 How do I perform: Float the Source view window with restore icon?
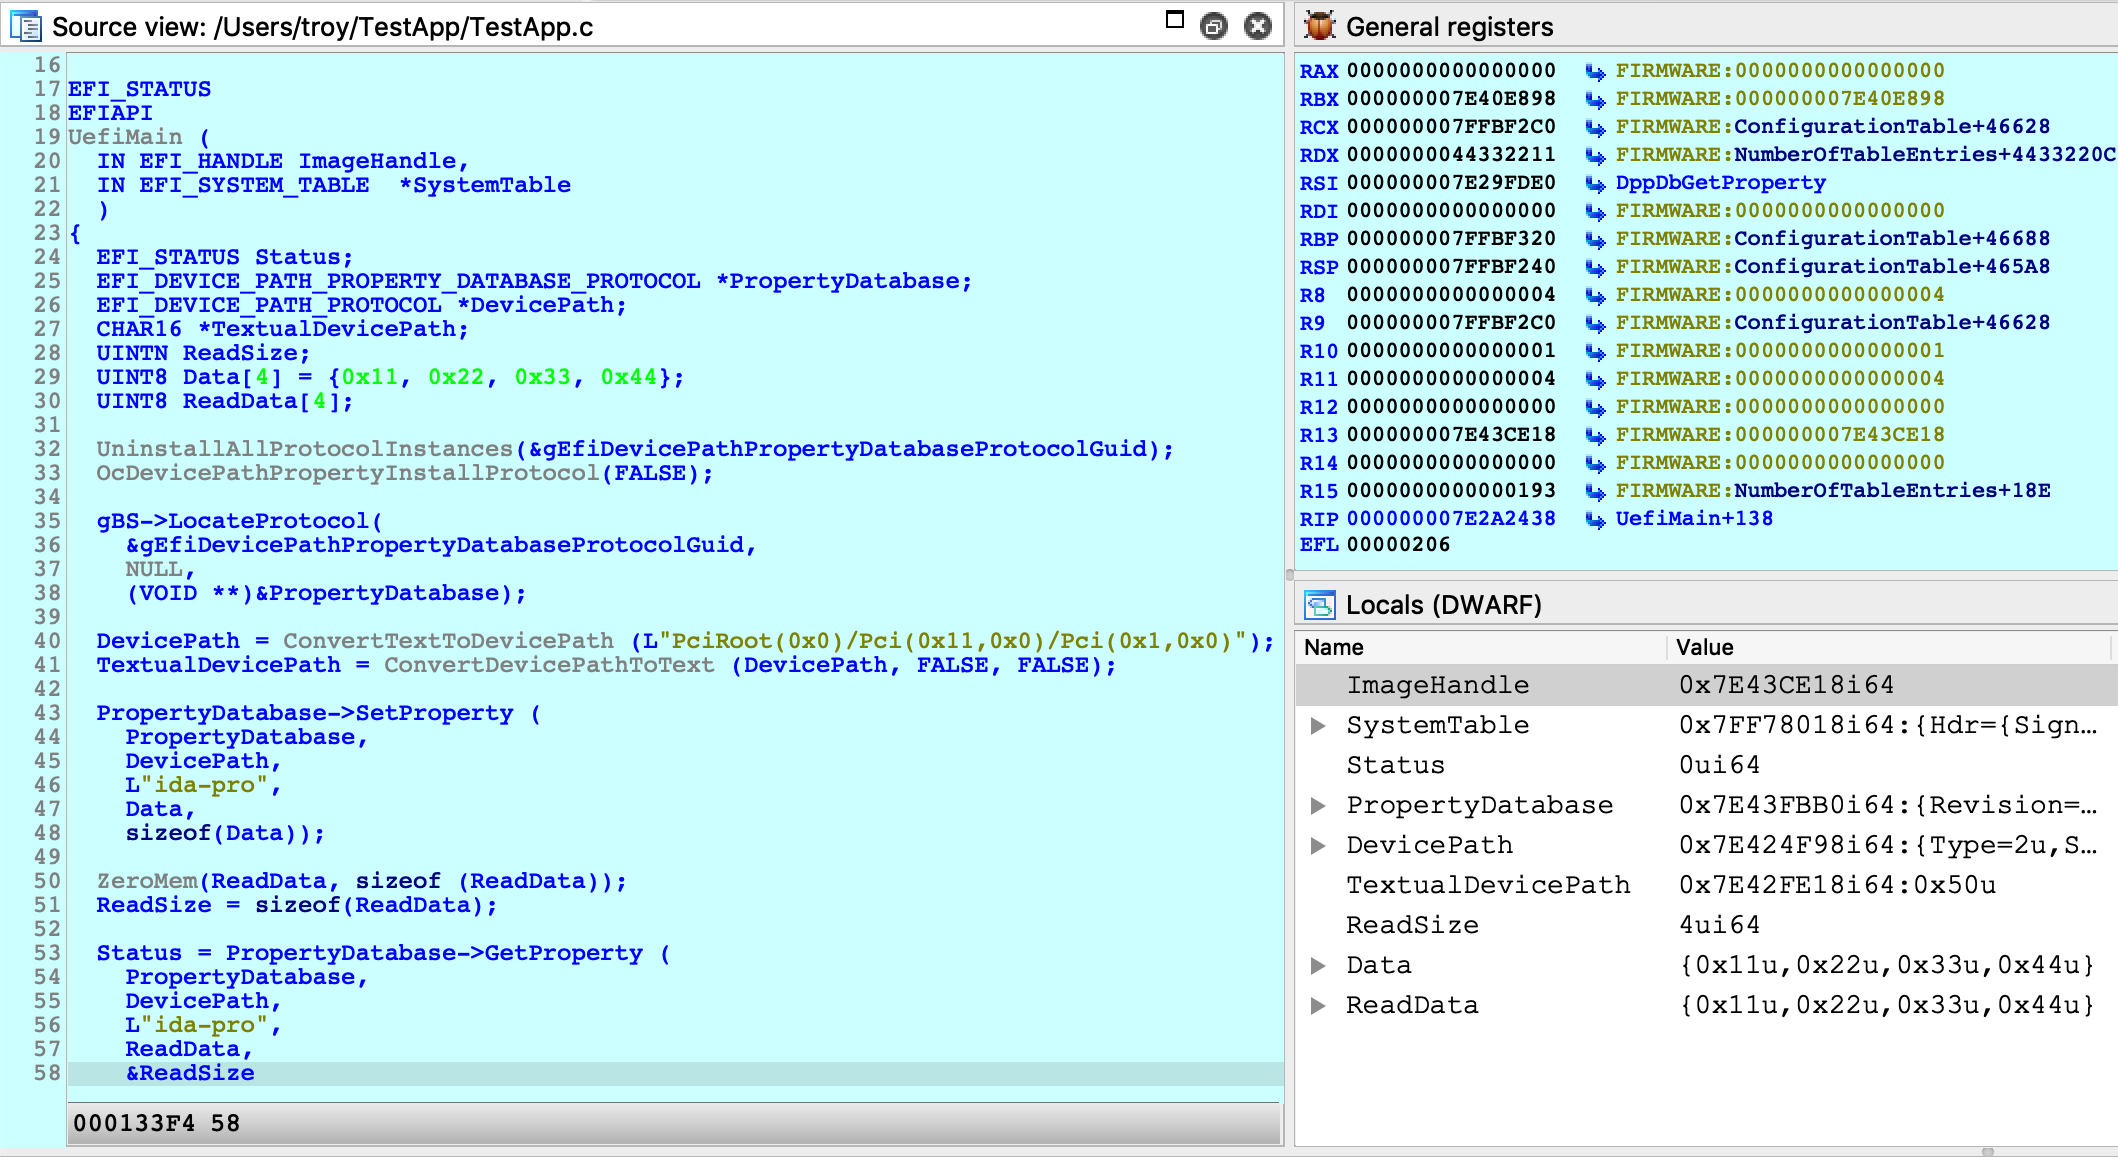pyautogui.click(x=1213, y=26)
